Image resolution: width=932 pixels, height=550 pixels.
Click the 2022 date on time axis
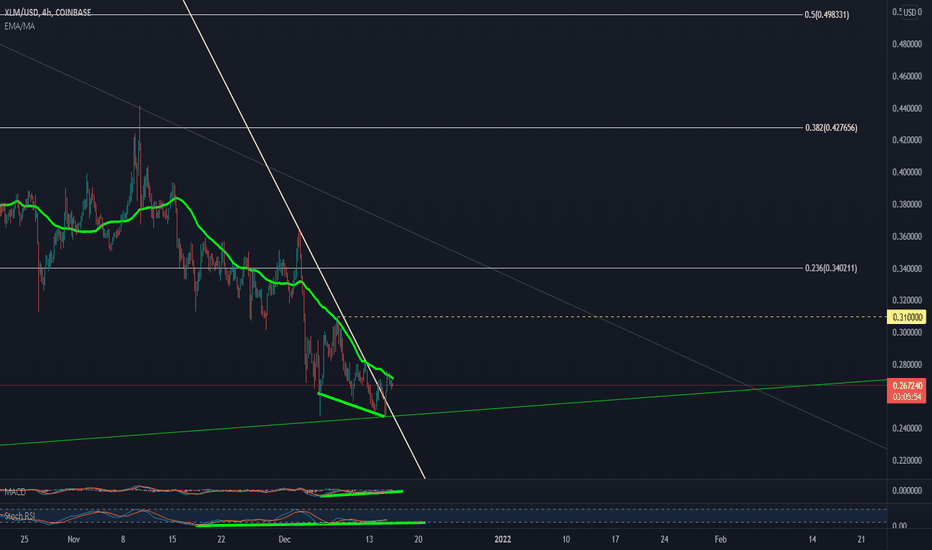click(503, 540)
